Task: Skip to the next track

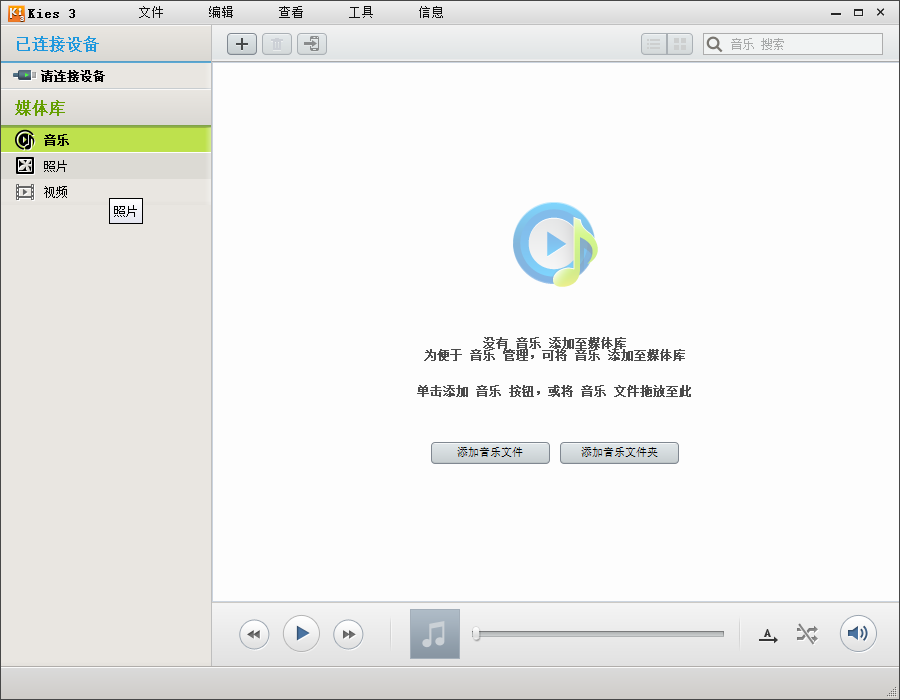Action: [348, 634]
